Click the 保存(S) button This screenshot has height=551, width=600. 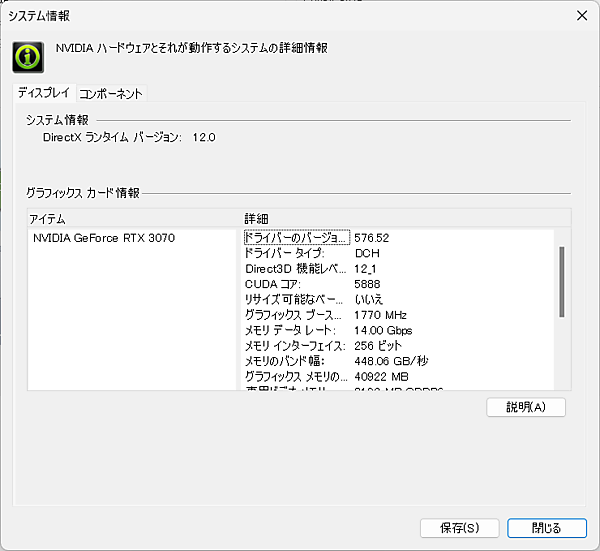(460, 528)
